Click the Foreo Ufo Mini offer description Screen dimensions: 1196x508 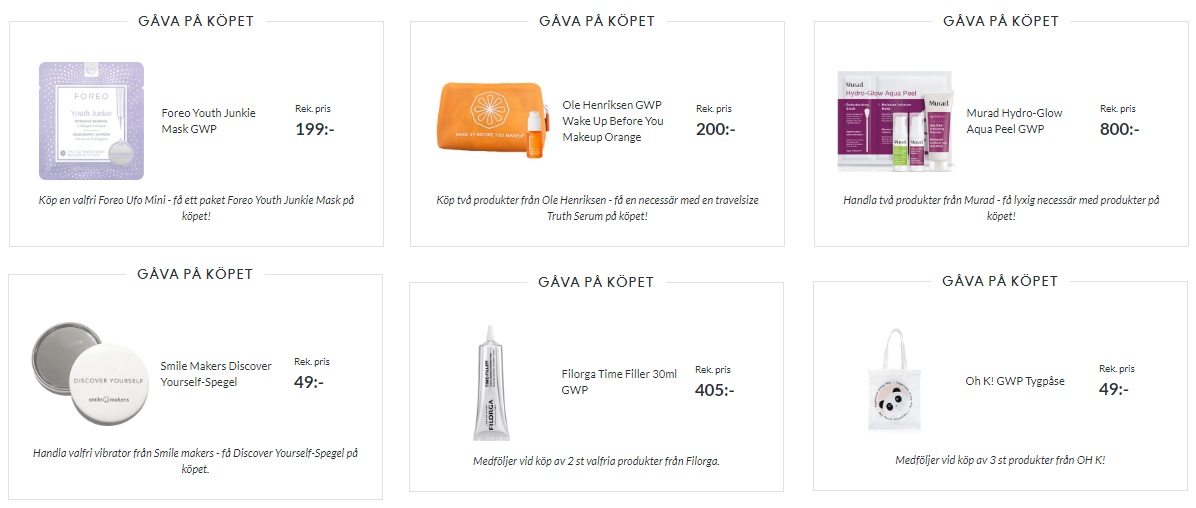click(x=196, y=208)
